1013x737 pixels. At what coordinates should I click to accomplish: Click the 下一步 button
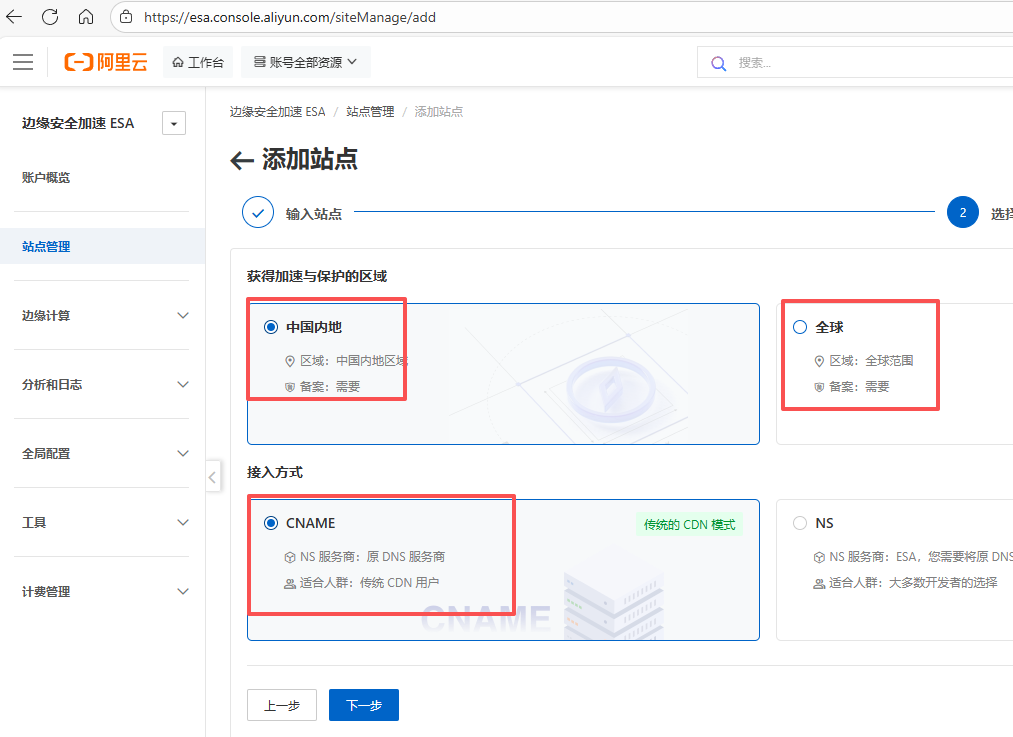coord(363,705)
